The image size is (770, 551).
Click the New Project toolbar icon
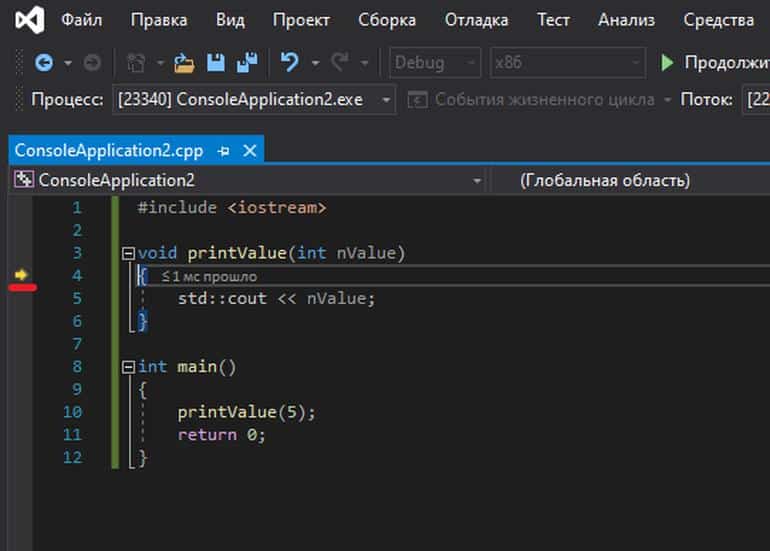136,63
